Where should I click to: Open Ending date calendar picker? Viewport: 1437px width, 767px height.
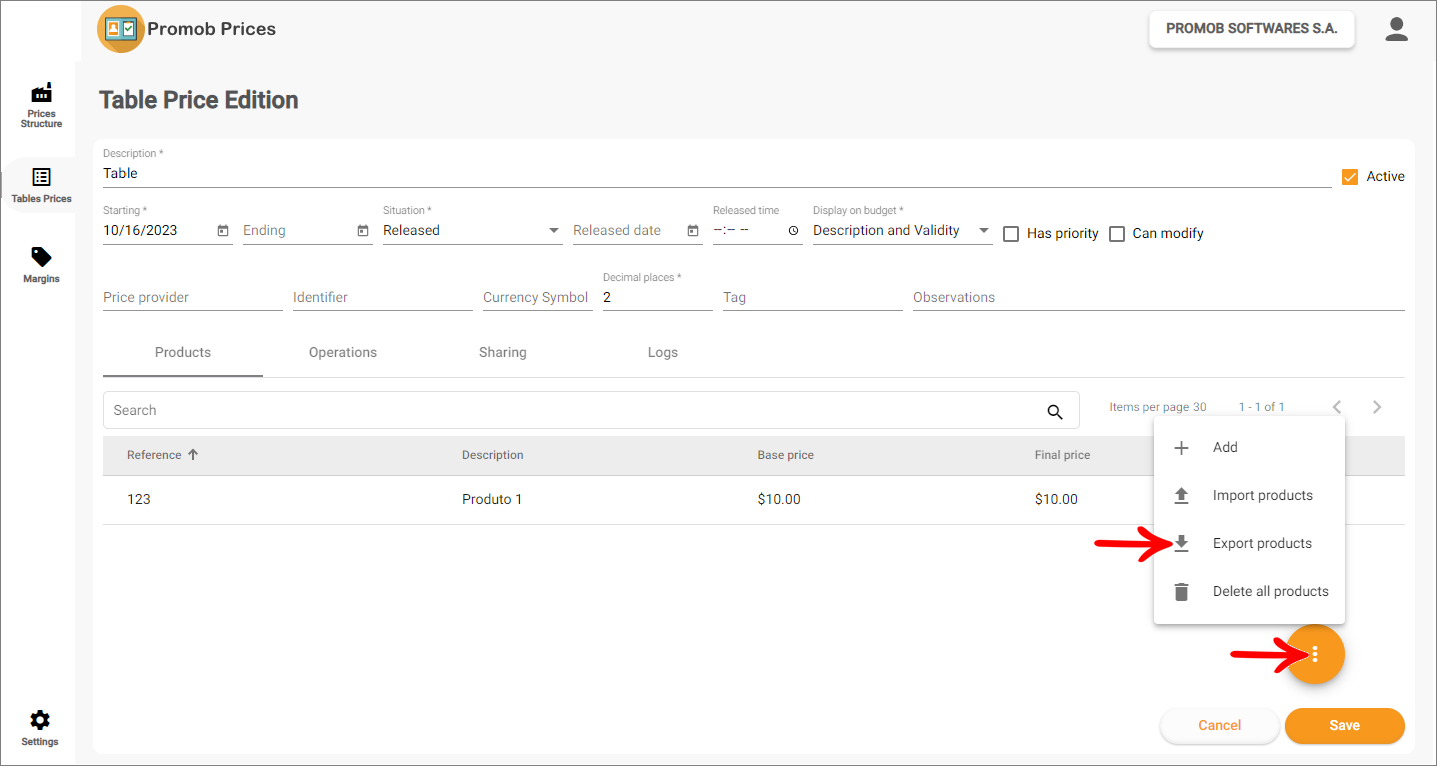(362, 231)
